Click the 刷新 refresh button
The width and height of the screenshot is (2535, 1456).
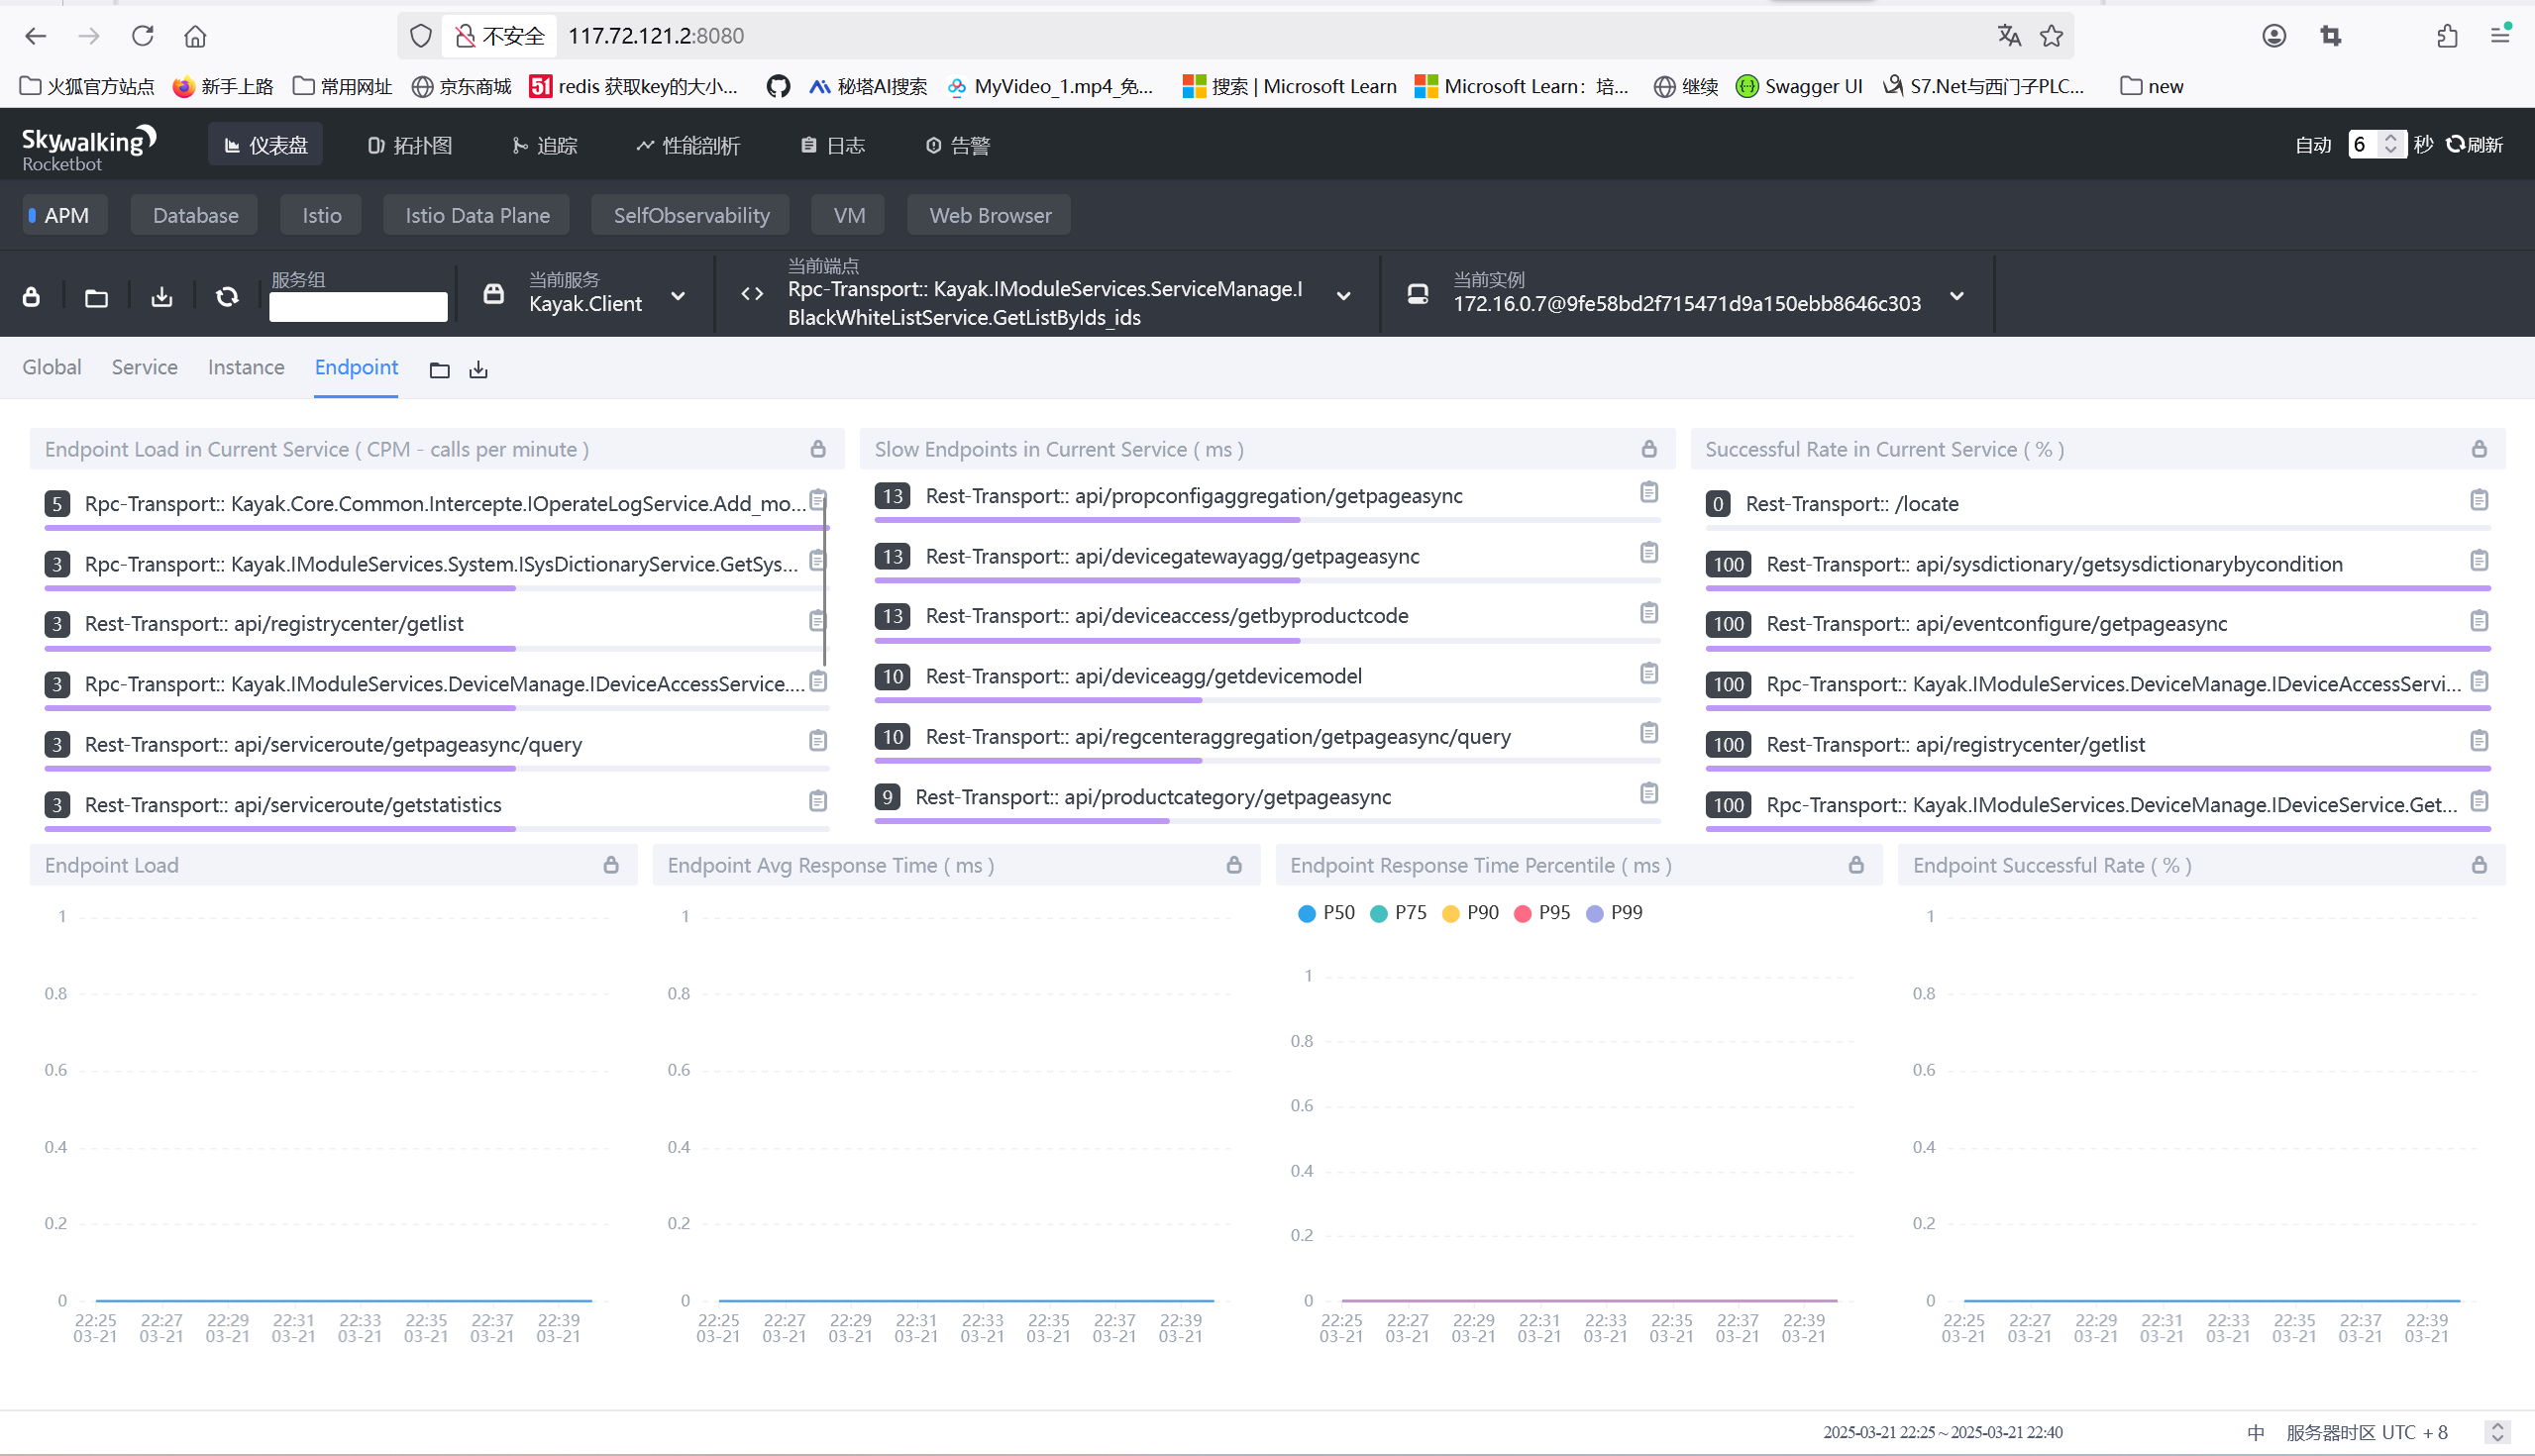coord(2475,145)
